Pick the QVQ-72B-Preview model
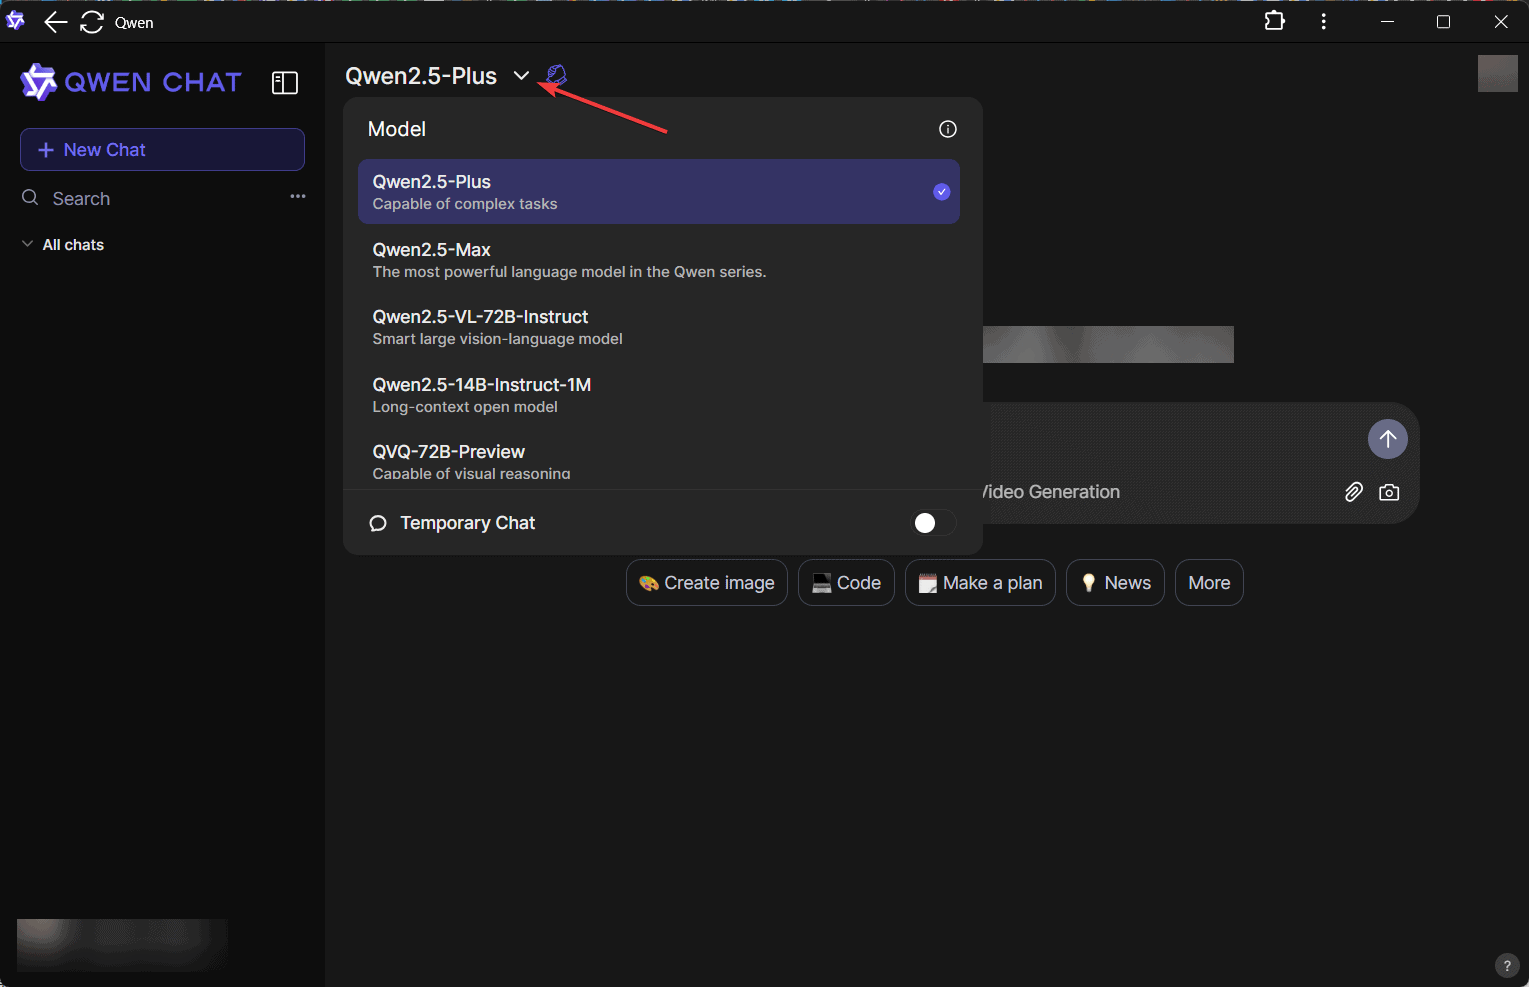This screenshot has width=1529, height=987. (659, 460)
